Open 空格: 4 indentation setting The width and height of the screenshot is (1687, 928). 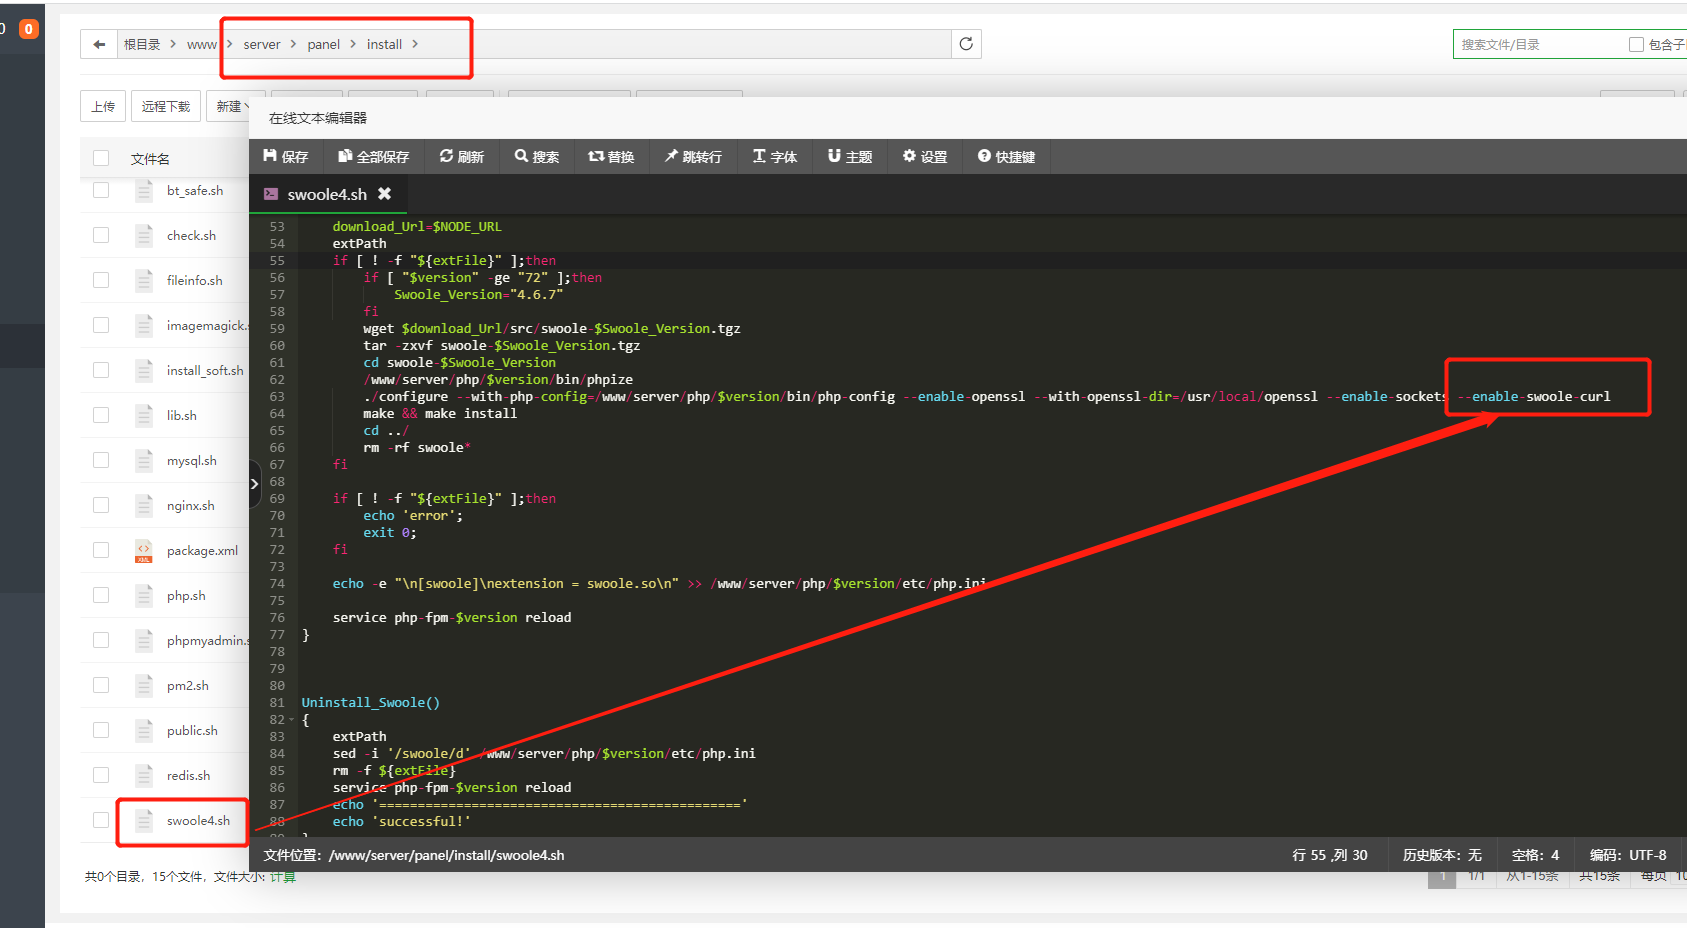click(x=1535, y=855)
